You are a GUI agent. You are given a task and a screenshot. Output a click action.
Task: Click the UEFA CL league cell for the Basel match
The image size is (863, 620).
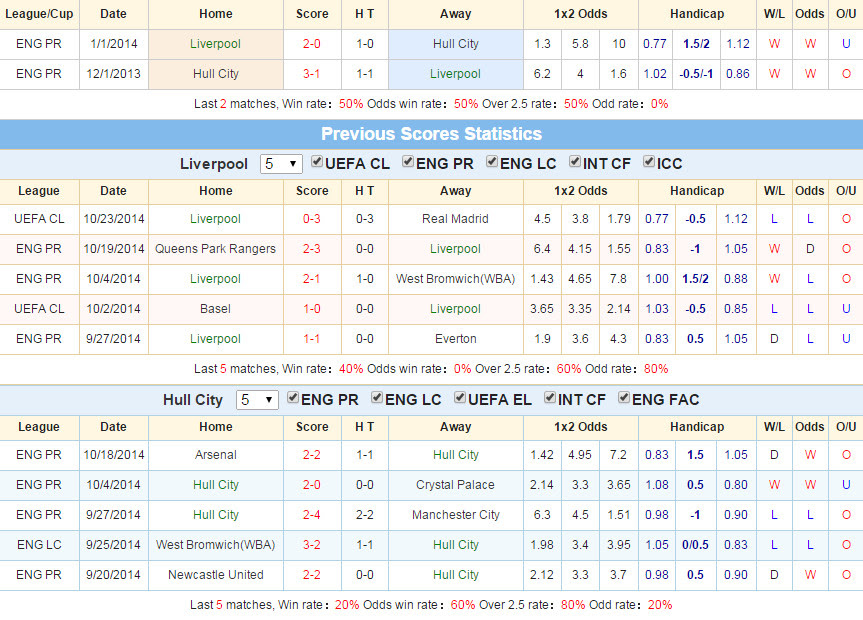tap(39, 309)
